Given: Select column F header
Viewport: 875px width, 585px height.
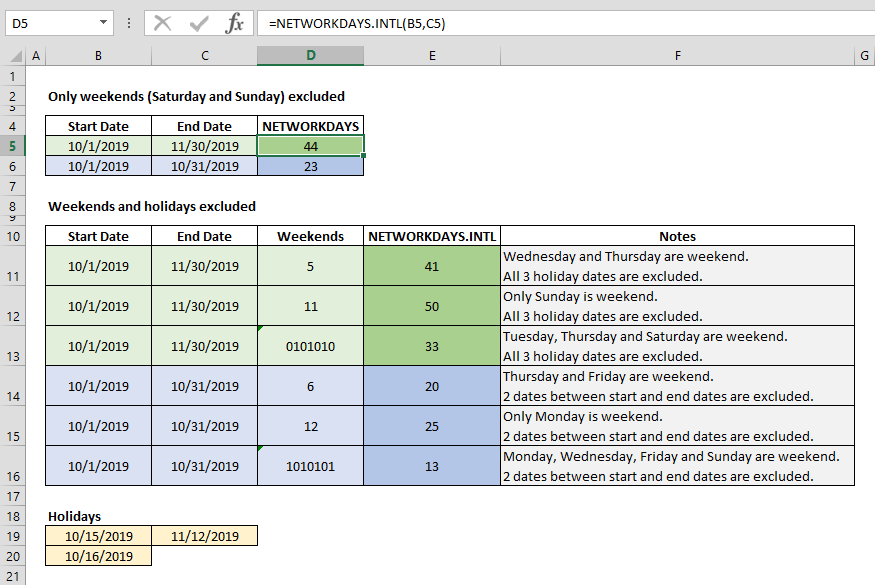Looking at the screenshot, I should tap(677, 56).
